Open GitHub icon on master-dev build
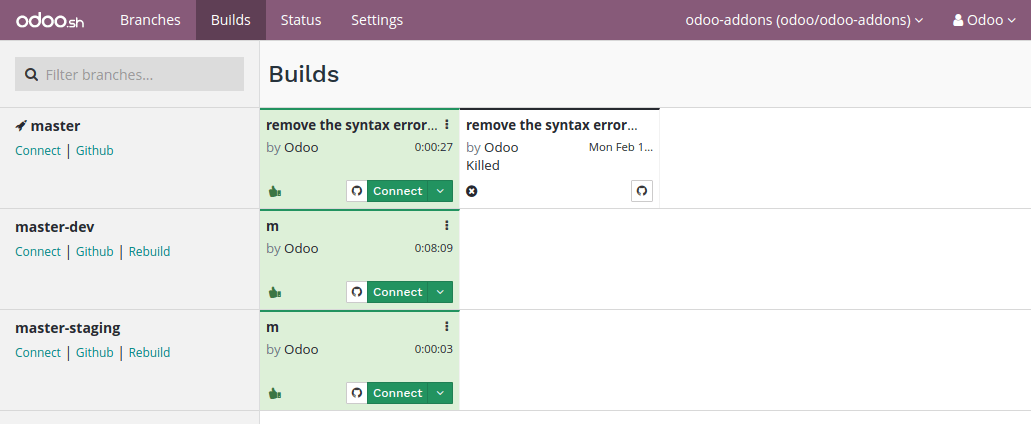The height and width of the screenshot is (424, 1031). [356, 292]
